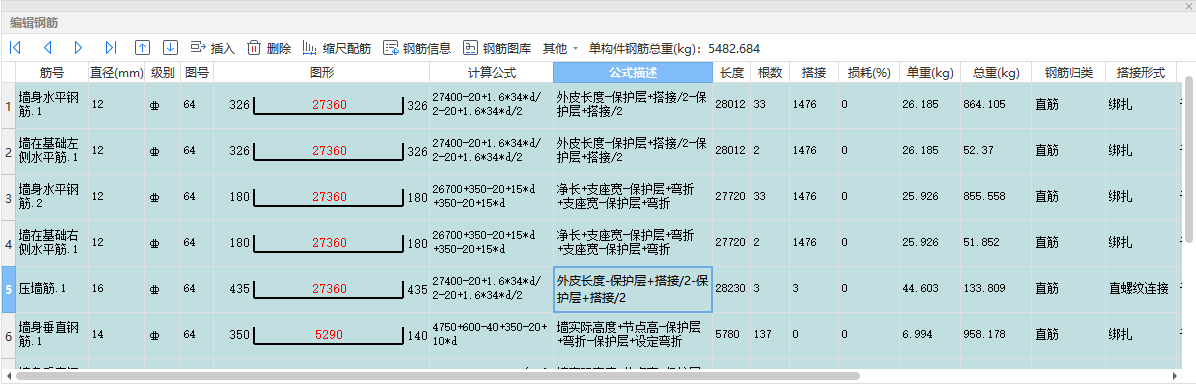This screenshot has height=384, width=1196.
Task: Select the 墙在基础左侧水平筋.1 cell
Action: pyautogui.click(x=52, y=151)
